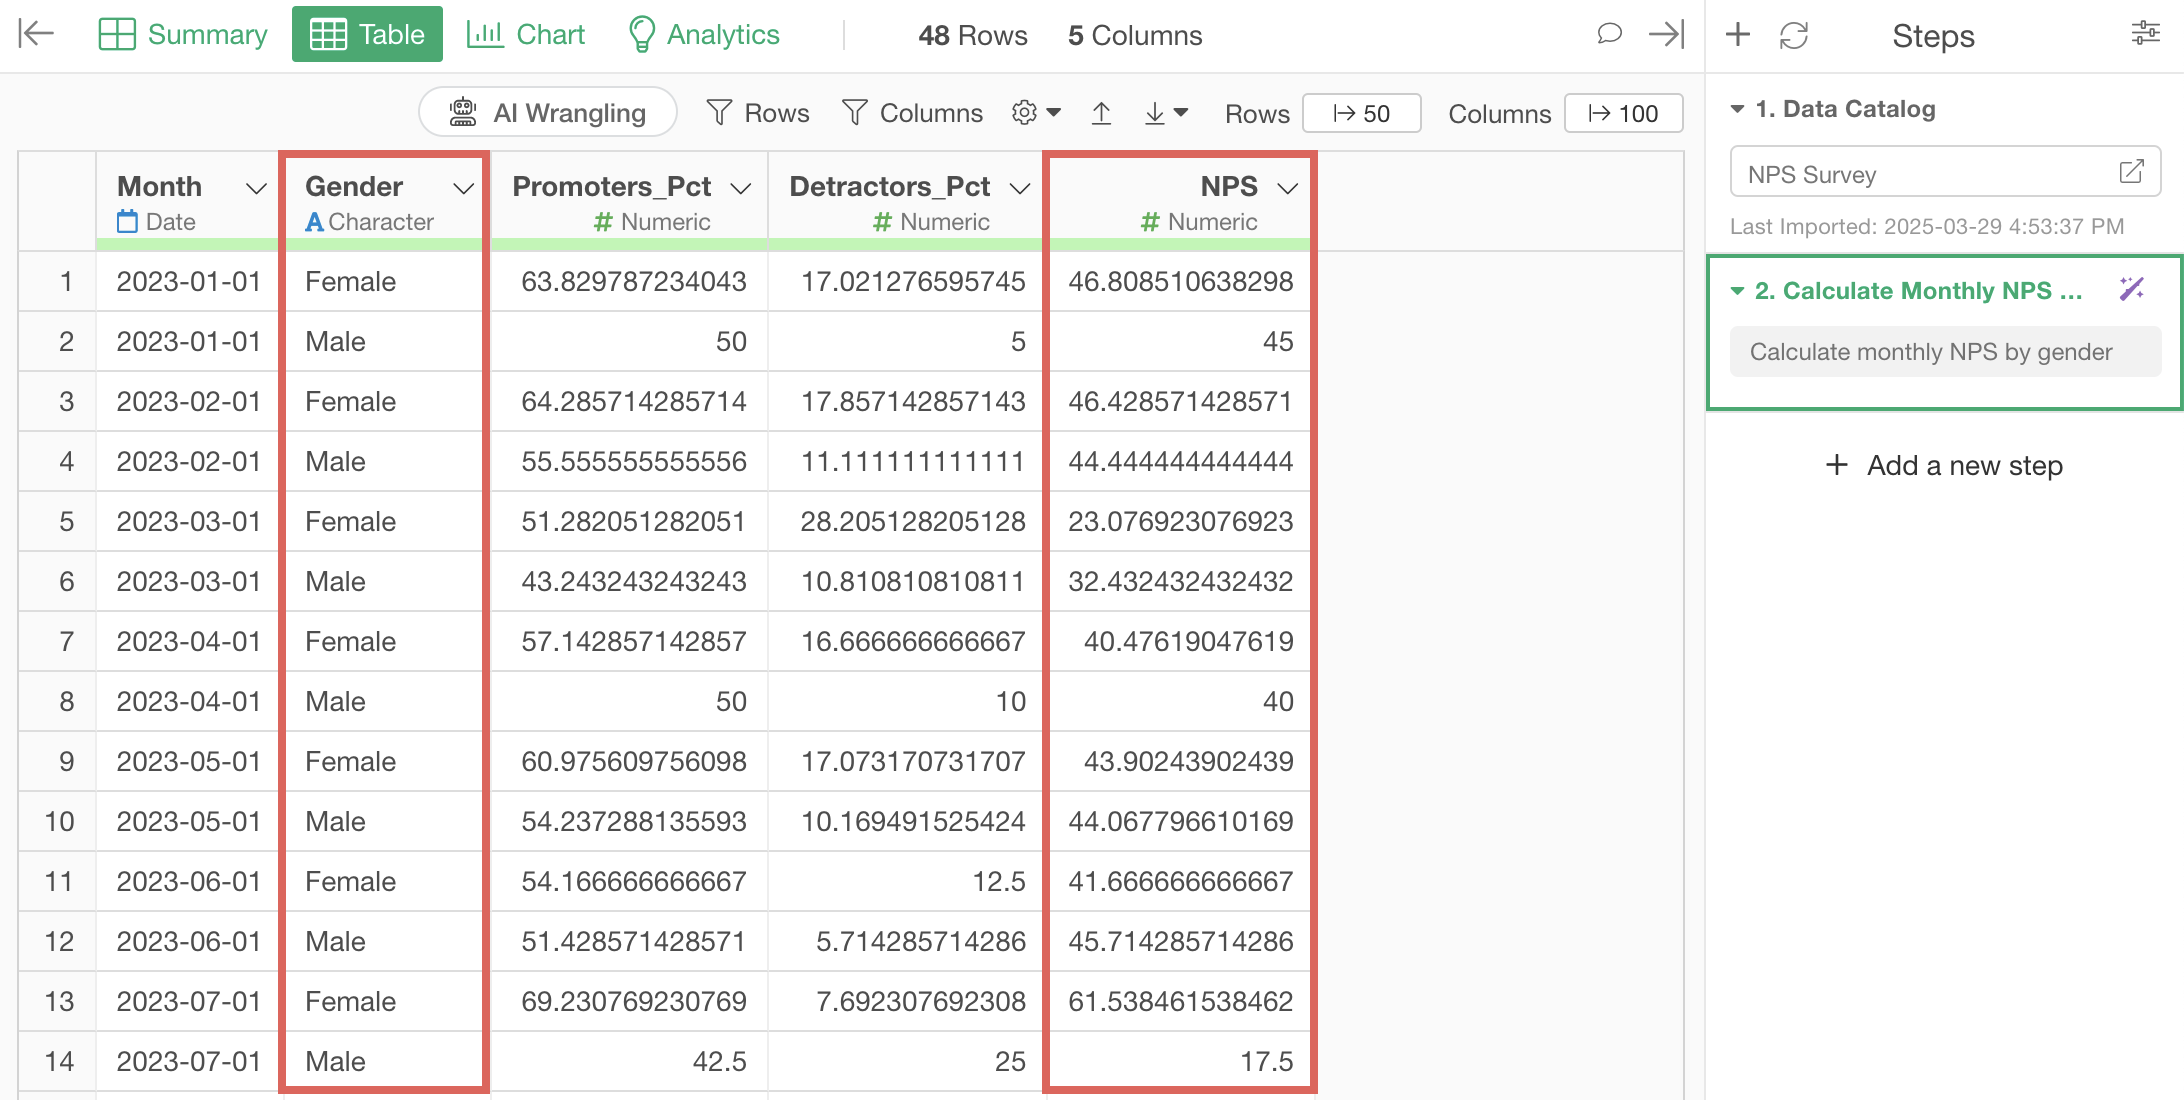The width and height of the screenshot is (2184, 1100).
Task: Switch to the Chart tab
Action: [525, 35]
